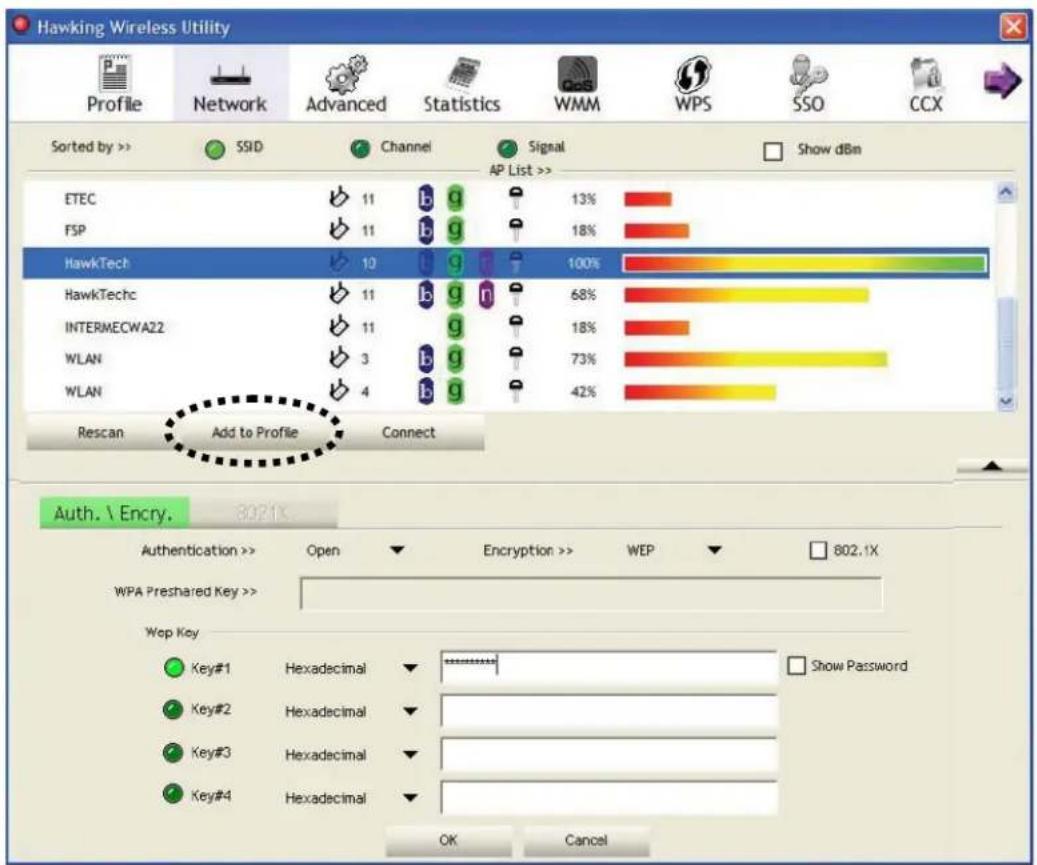Click the Cancel button
The height and width of the screenshot is (865, 1037).
pos(586,840)
